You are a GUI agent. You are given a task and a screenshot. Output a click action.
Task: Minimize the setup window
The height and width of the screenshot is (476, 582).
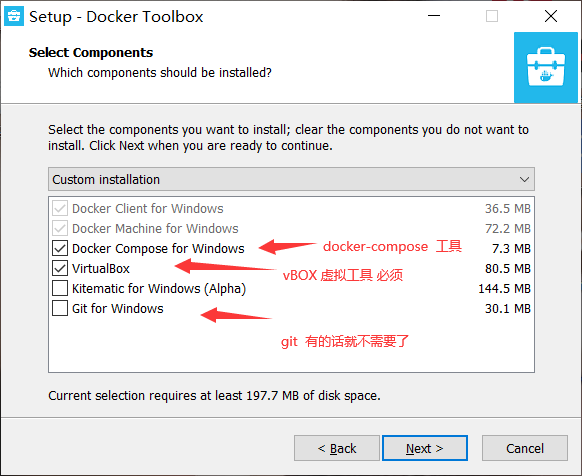tap(434, 16)
